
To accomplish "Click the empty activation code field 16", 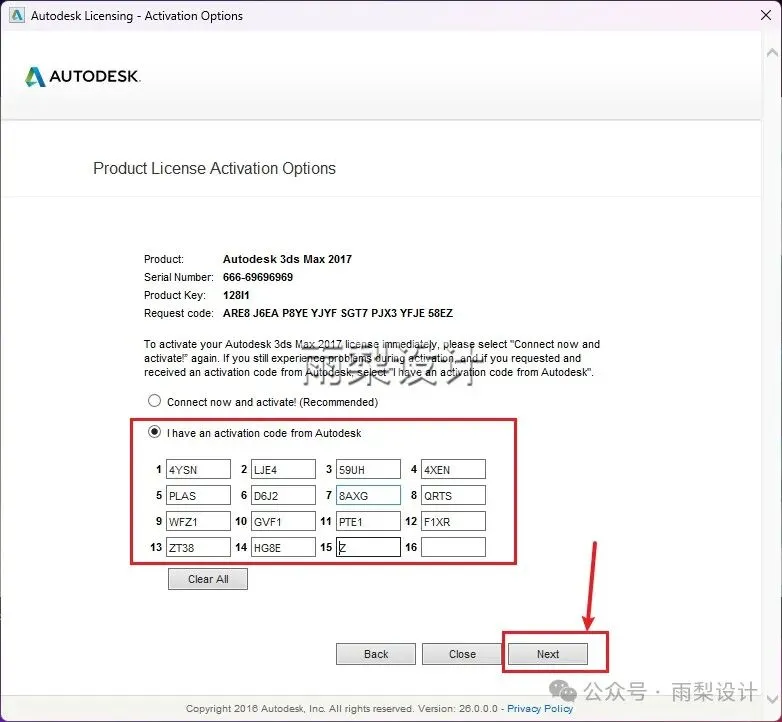I will [x=453, y=547].
